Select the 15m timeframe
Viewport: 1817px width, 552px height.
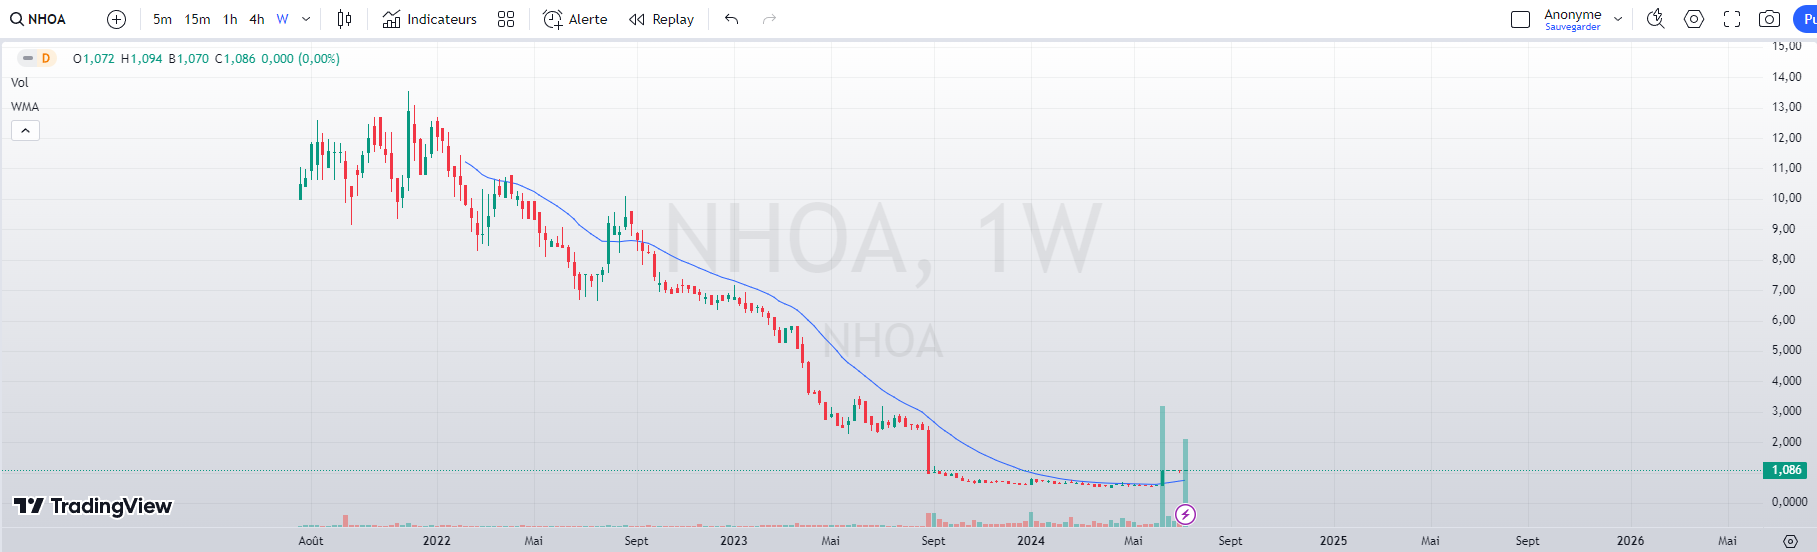tap(197, 19)
